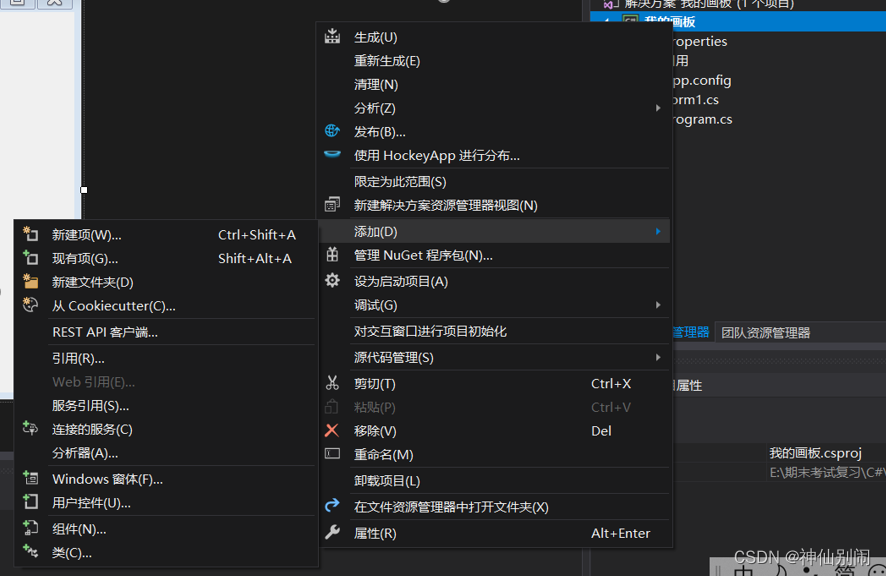This screenshot has height=576, width=886.
Task: Click the E:\期末考试复习 path value
Action: click(x=827, y=473)
